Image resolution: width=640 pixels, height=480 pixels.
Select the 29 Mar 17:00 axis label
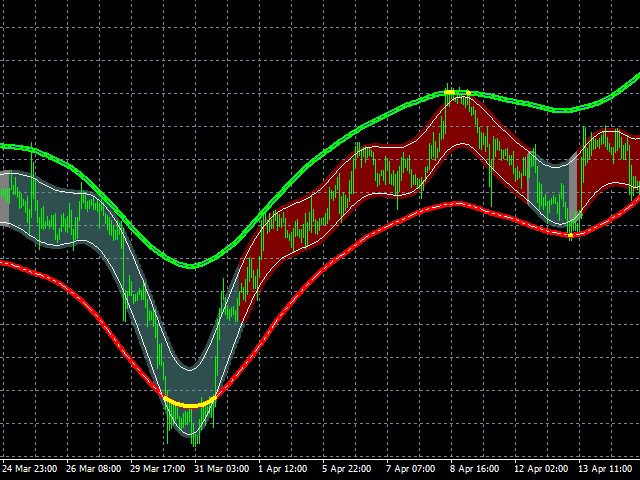158,468
